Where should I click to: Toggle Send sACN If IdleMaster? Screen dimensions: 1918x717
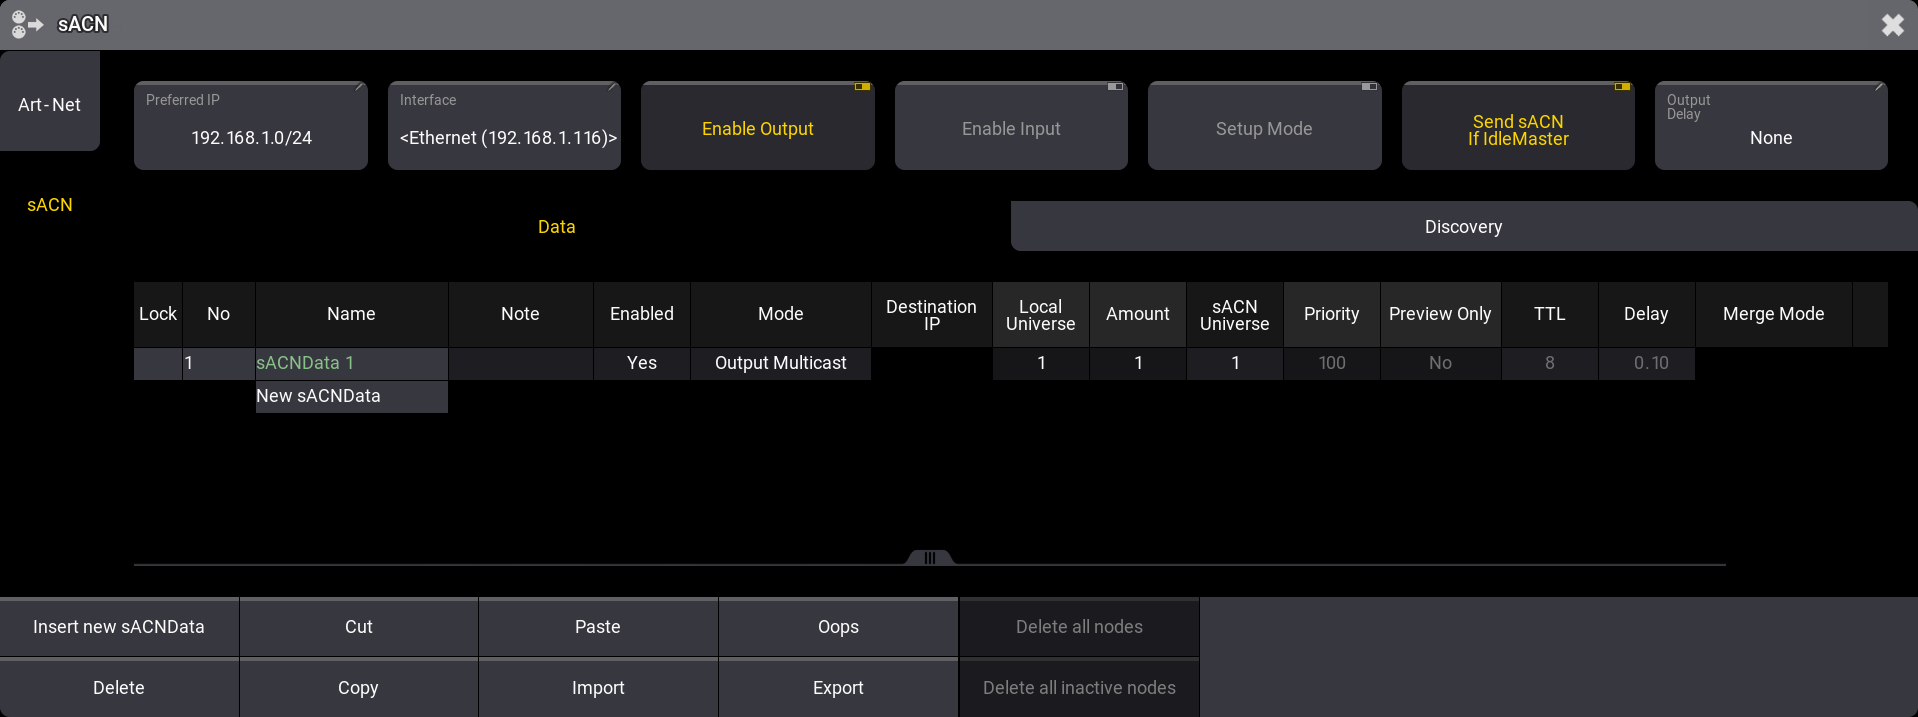(1517, 129)
